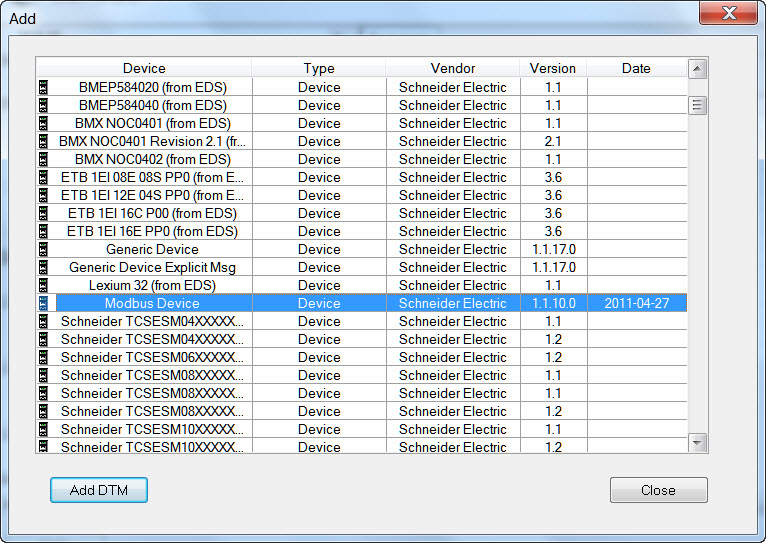Click the 2011-04-27 date cell
766x543 pixels.
[x=637, y=303]
